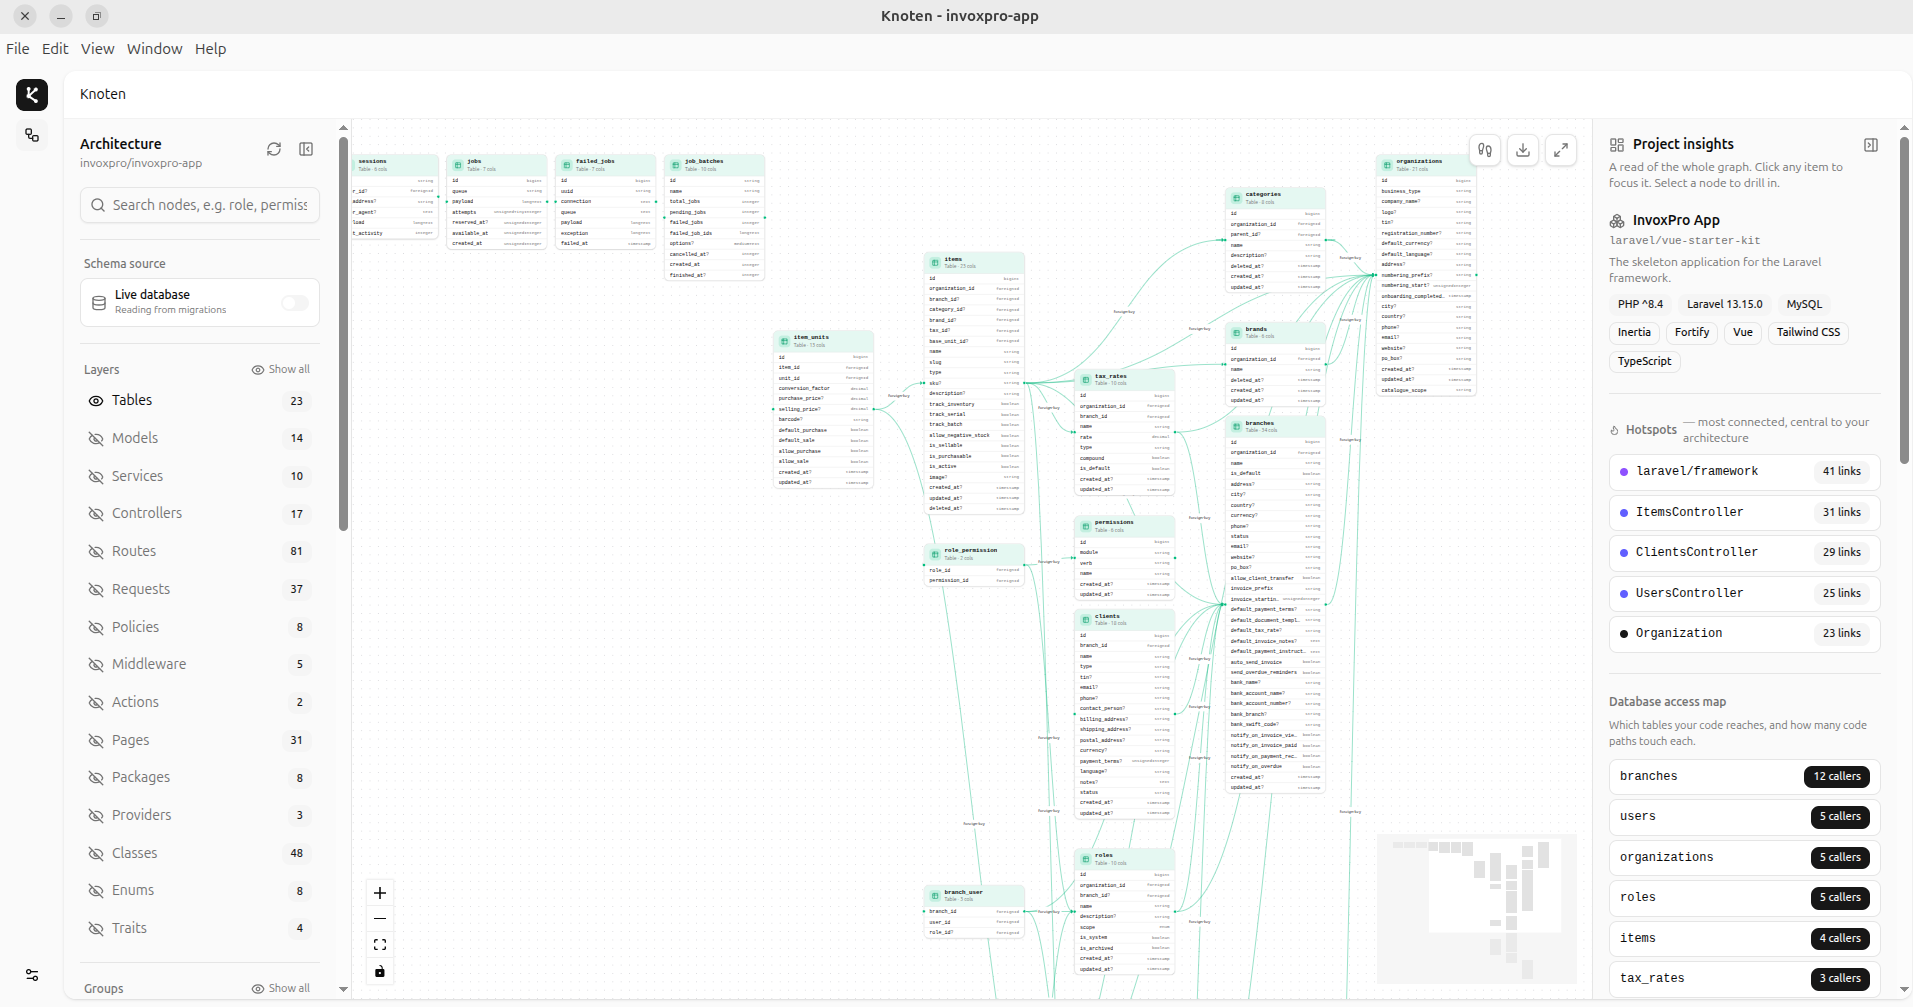Open the ItemsController hotspot

click(x=1744, y=513)
